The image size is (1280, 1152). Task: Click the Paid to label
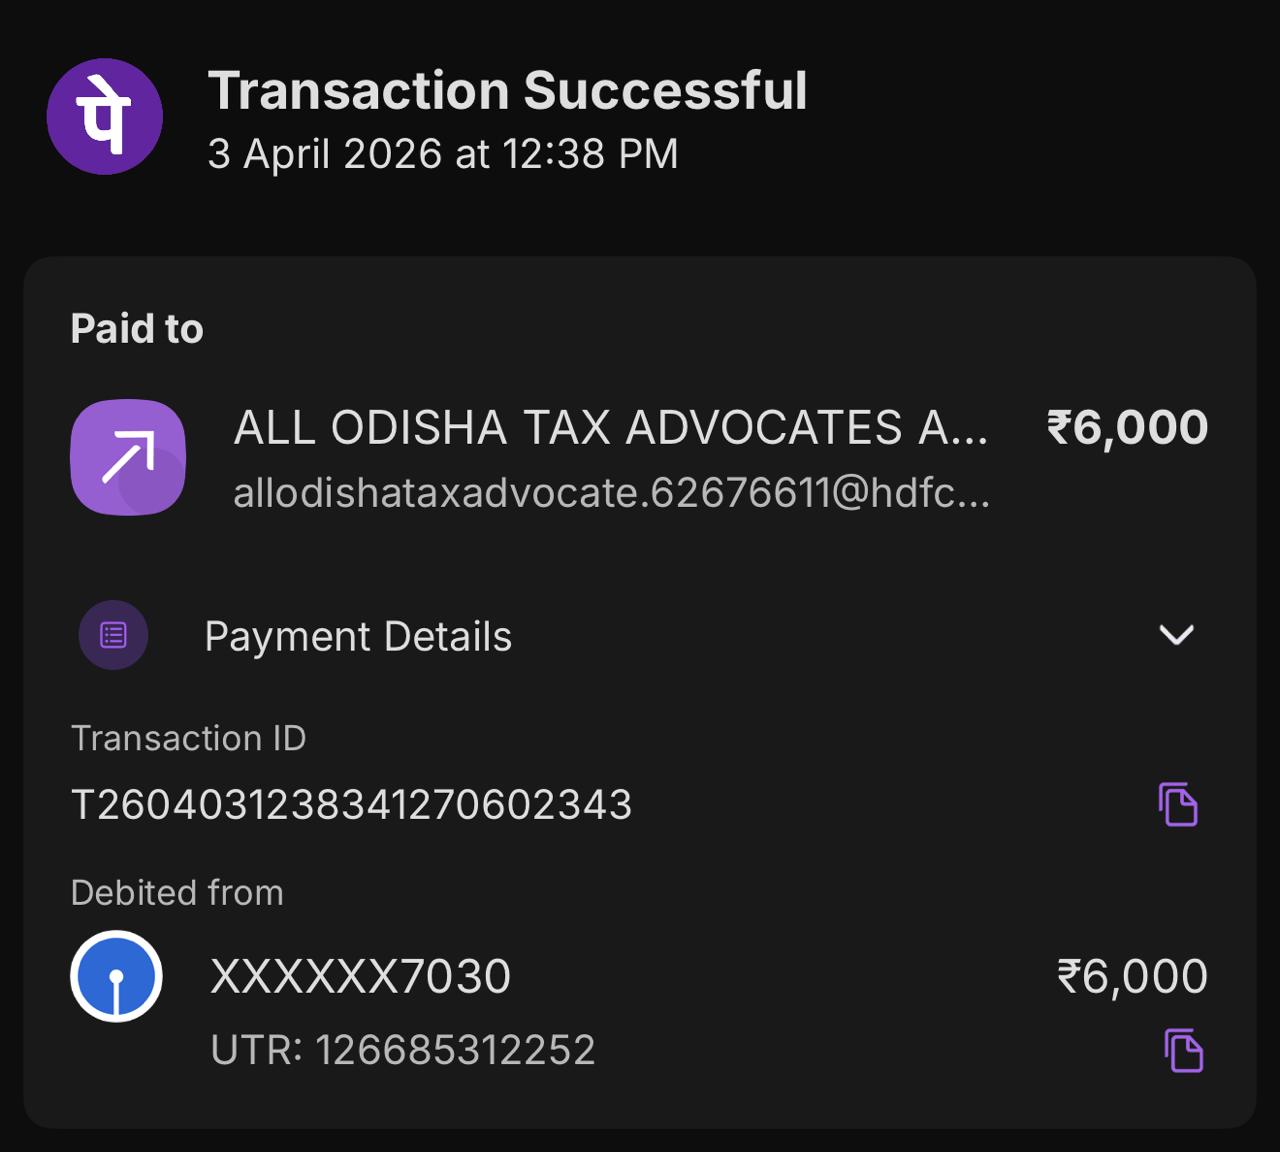137,329
